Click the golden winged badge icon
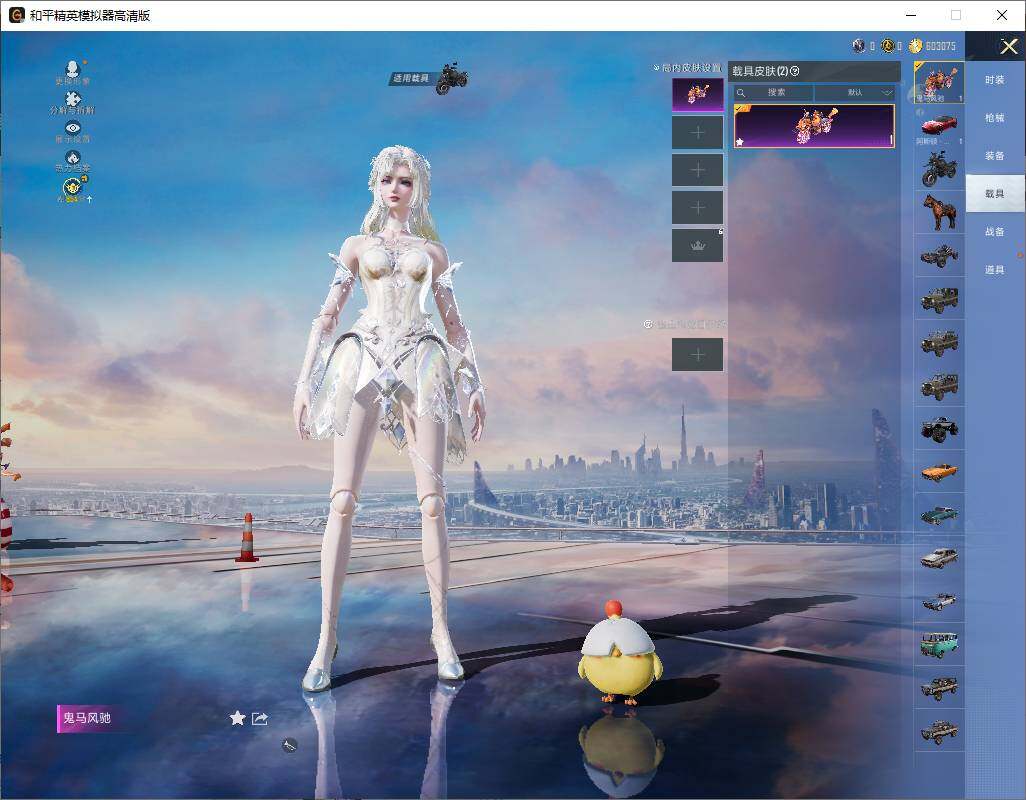The image size is (1026, 800). (74, 188)
